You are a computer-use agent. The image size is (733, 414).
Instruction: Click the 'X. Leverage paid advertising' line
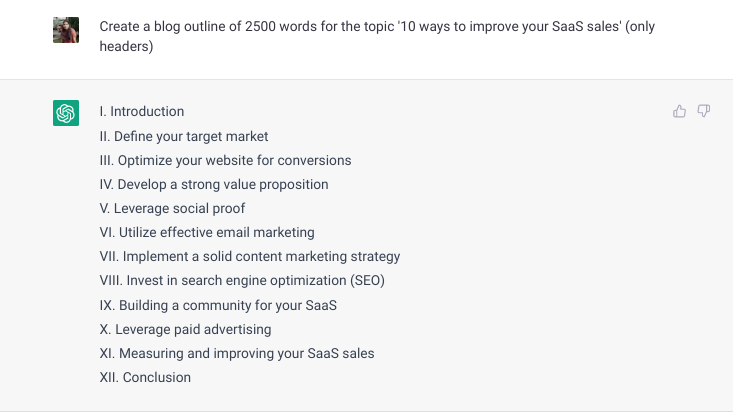[x=185, y=329]
